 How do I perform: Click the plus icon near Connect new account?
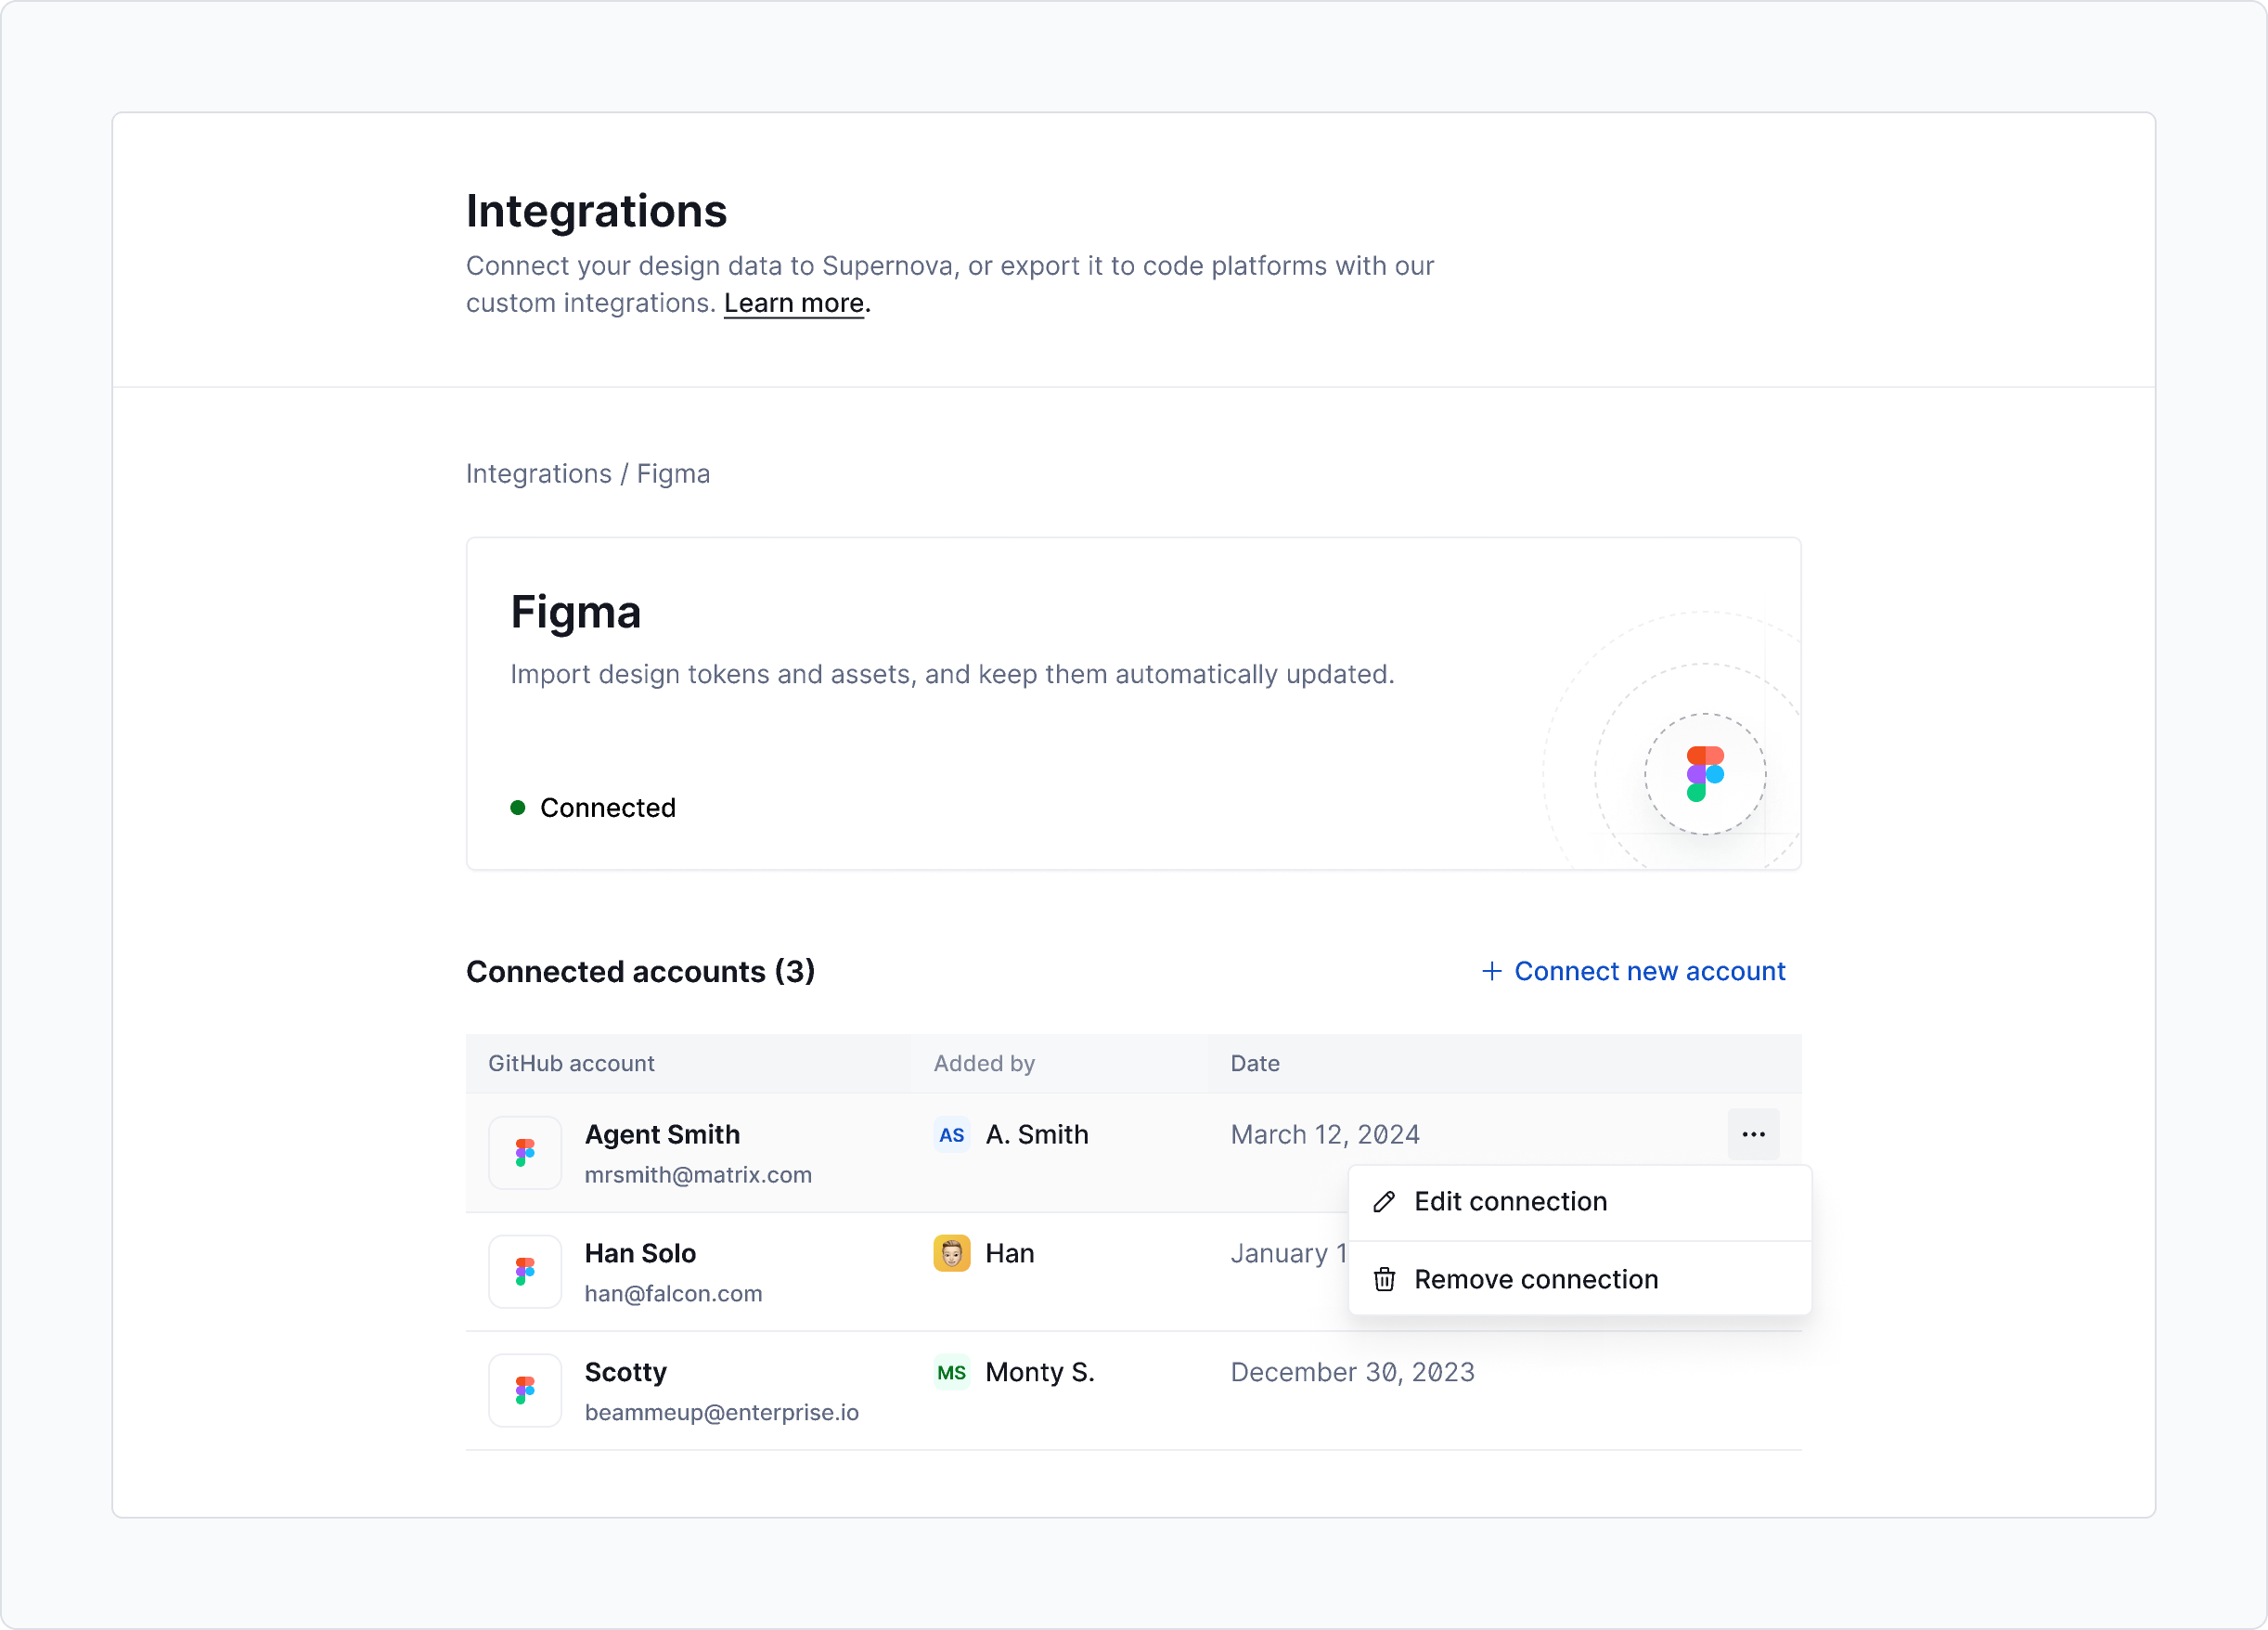tap(1491, 971)
